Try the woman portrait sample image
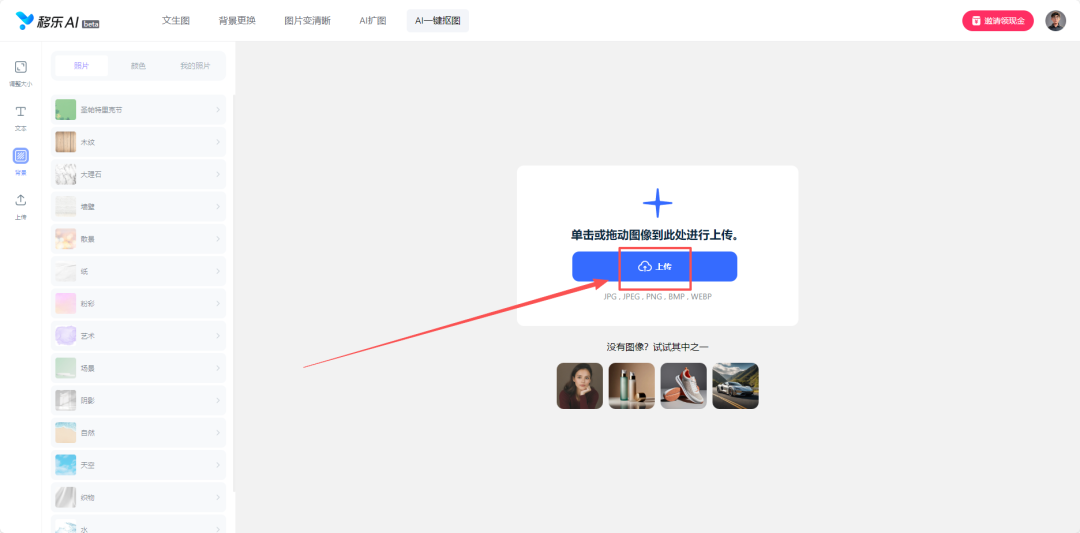This screenshot has height=533, width=1080. [580, 386]
